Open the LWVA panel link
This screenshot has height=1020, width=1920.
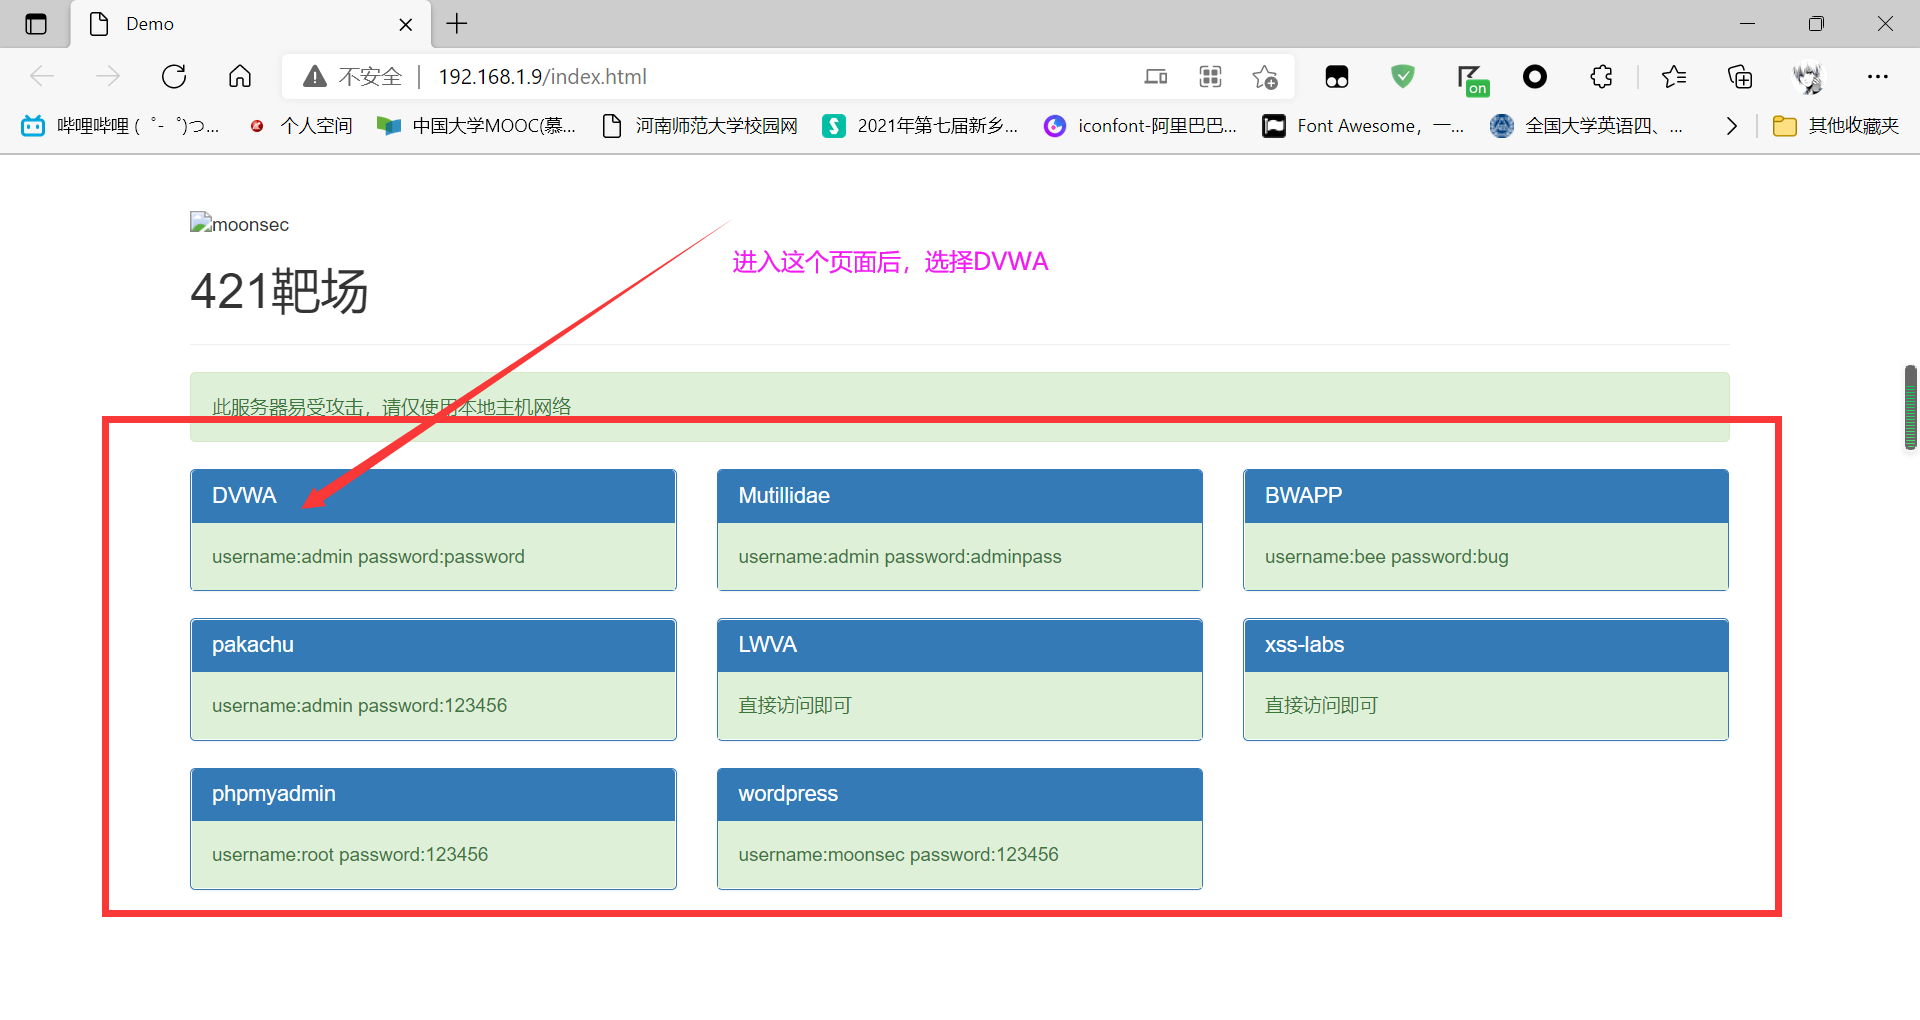point(767,645)
